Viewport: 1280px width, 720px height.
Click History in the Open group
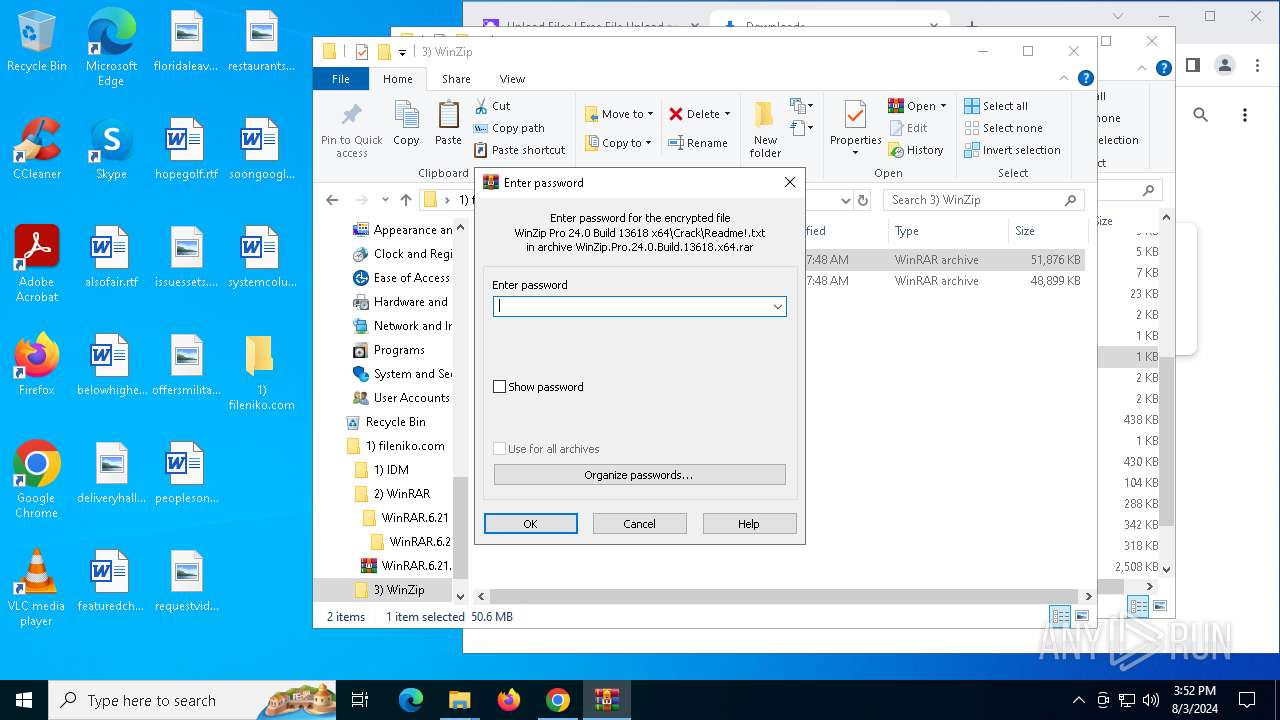(x=915, y=150)
